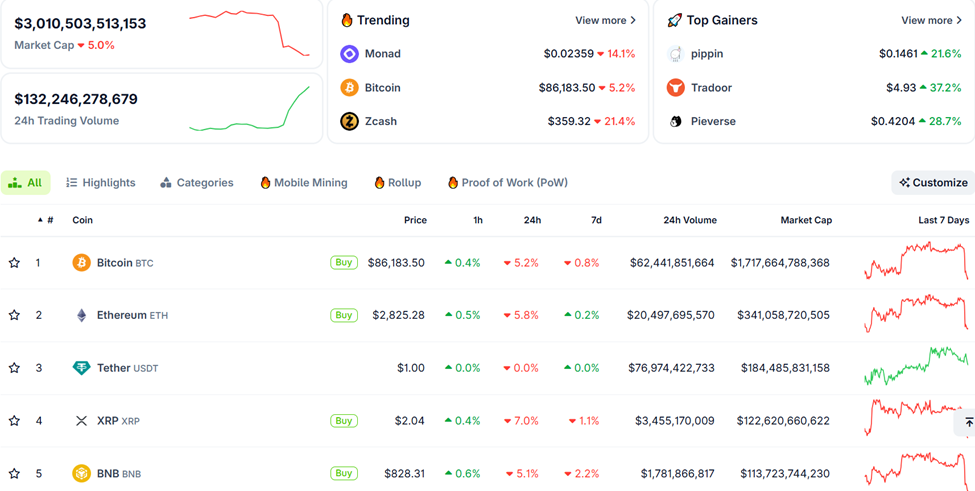The image size is (975, 491).
Task: Click the Ethereum diamond icon
Action: [81, 315]
